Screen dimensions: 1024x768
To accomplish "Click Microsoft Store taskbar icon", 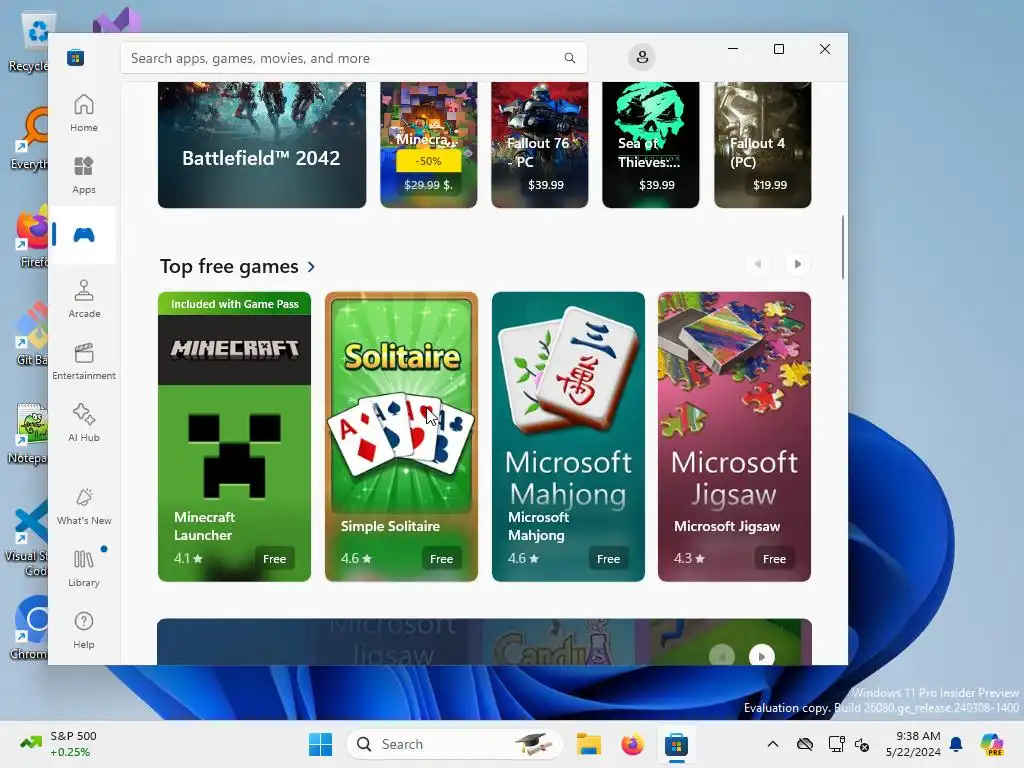I will (x=677, y=744).
